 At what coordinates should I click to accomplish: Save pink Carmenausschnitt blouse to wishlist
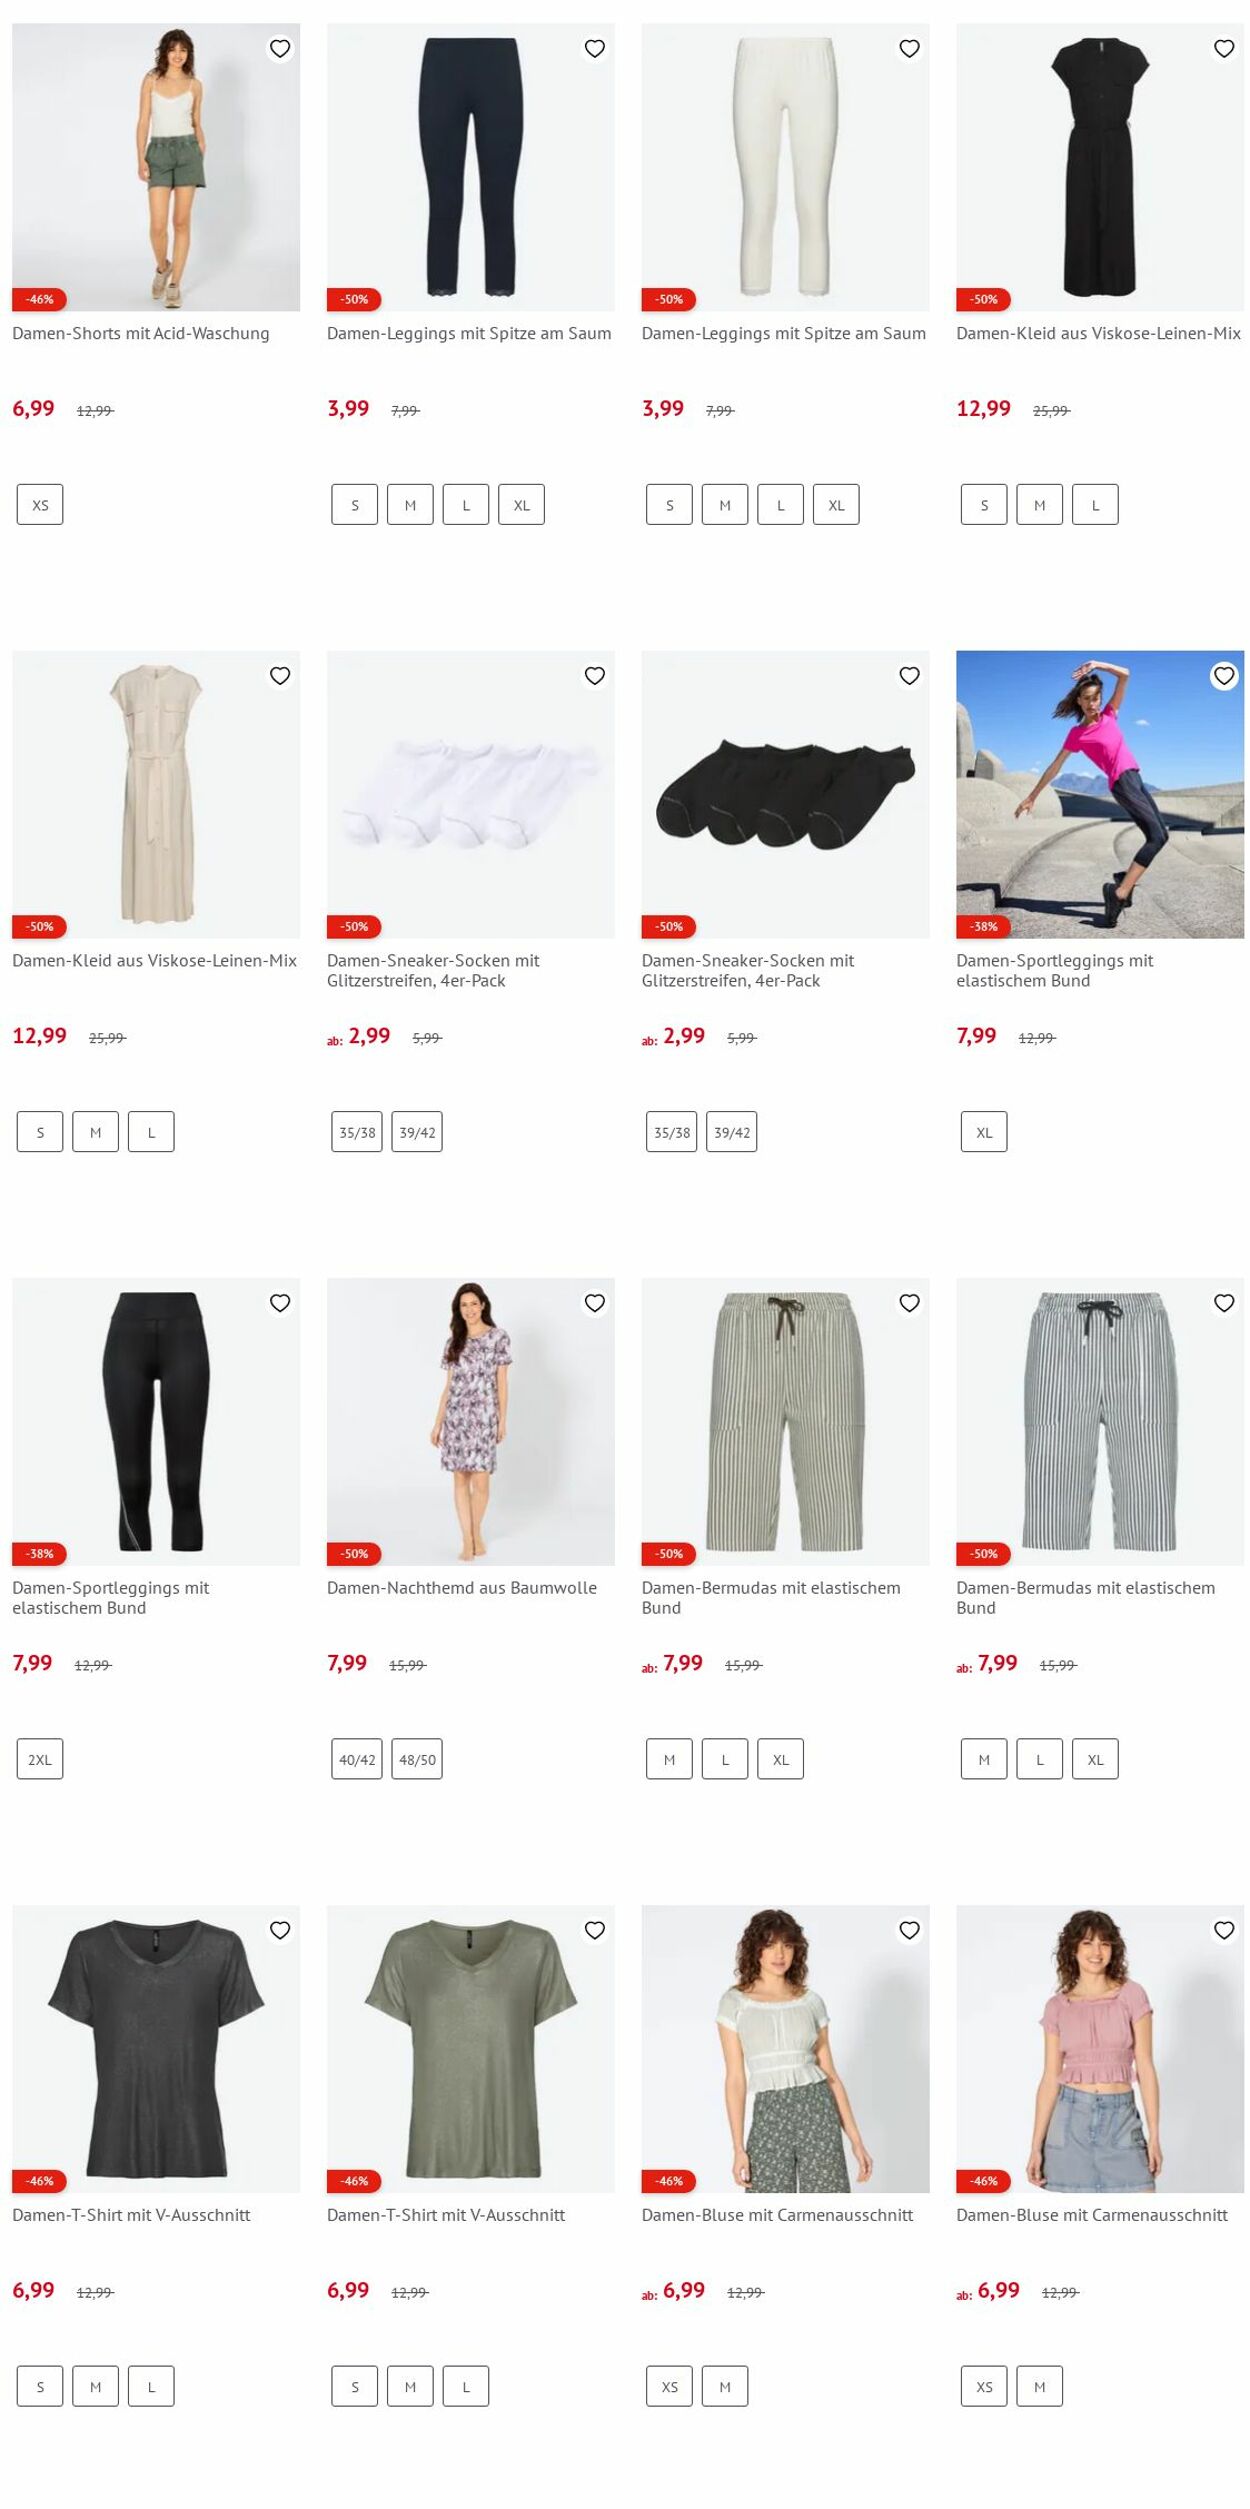pos(1224,1930)
